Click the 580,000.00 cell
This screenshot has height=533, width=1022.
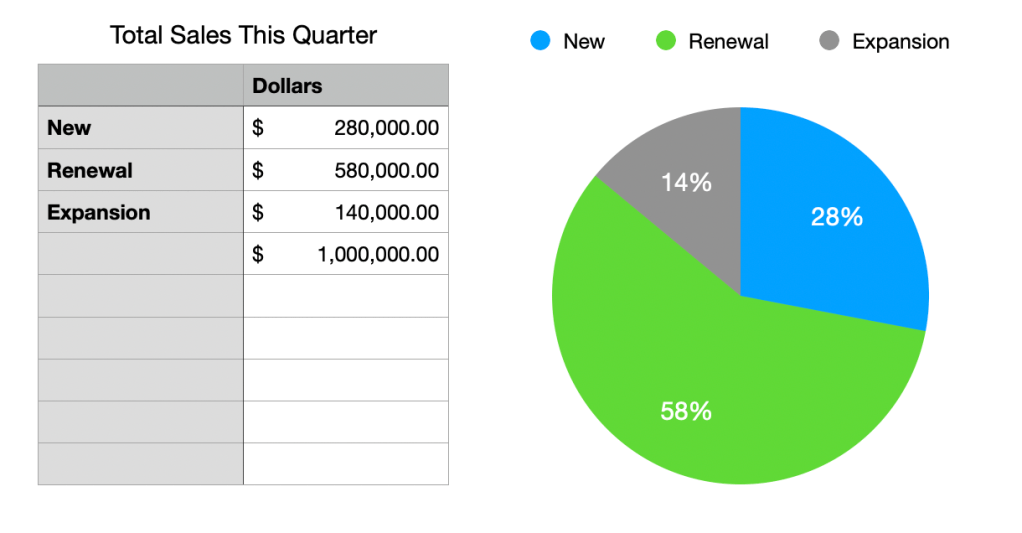click(346, 170)
